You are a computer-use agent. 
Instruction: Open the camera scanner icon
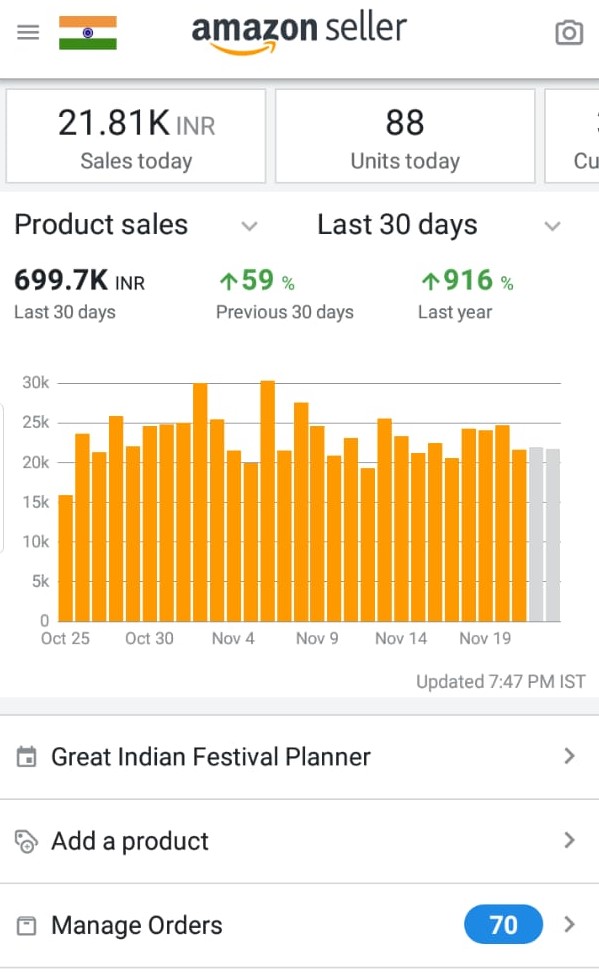(569, 33)
